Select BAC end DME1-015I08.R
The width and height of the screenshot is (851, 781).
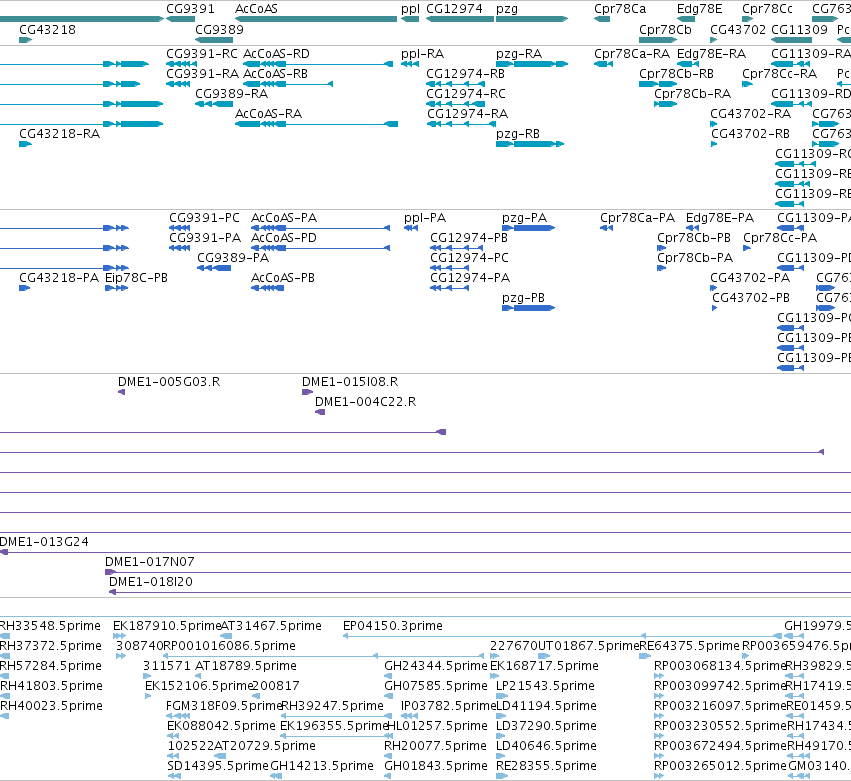(350, 382)
